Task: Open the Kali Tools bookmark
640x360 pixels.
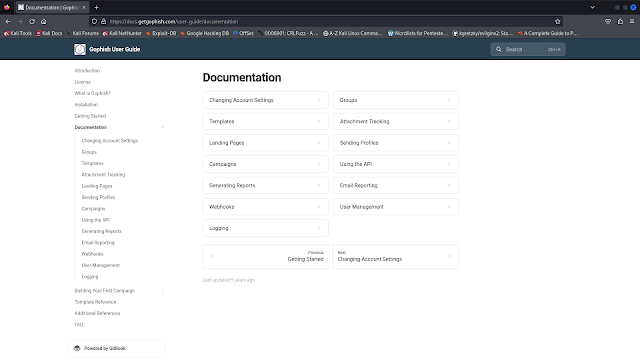Action: (18, 33)
